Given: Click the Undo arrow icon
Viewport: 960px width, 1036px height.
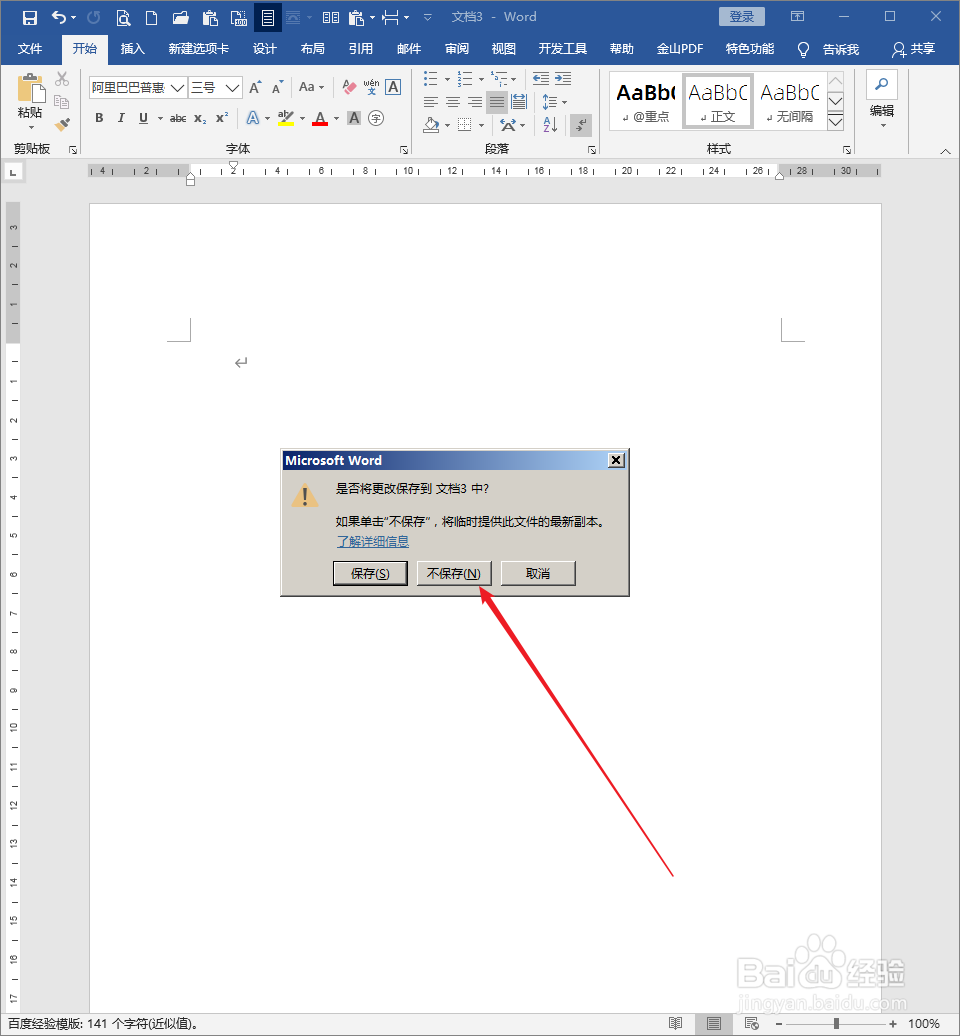Looking at the screenshot, I should 59,17.
